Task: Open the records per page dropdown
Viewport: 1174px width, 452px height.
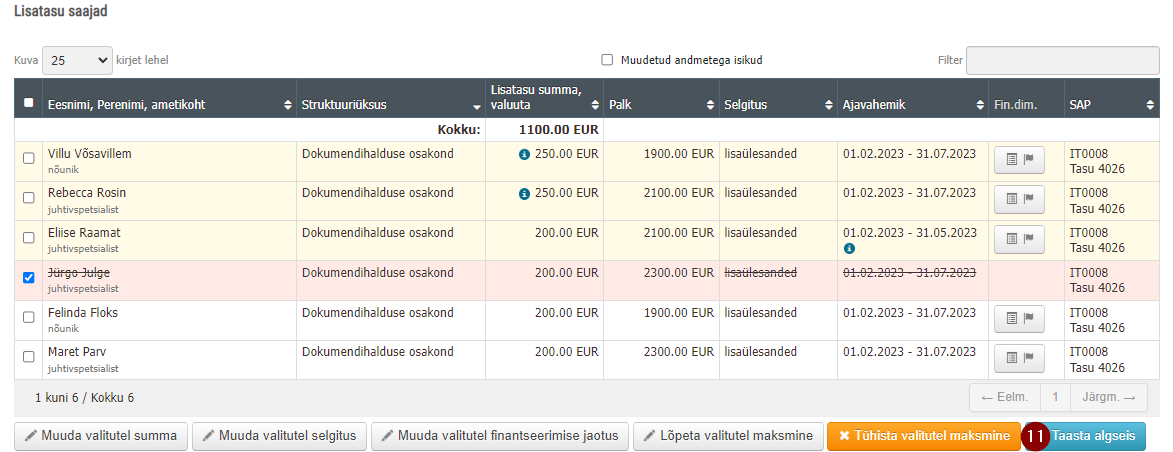Action: [x=77, y=61]
